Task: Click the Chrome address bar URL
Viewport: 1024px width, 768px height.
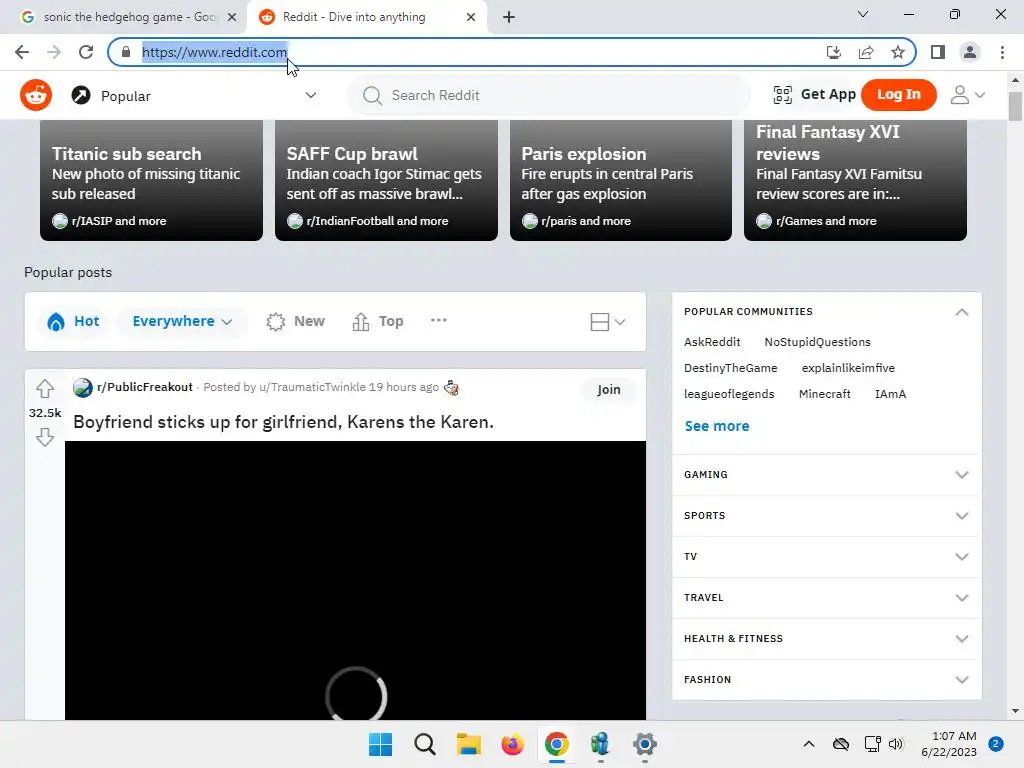Action: tap(214, 52)
